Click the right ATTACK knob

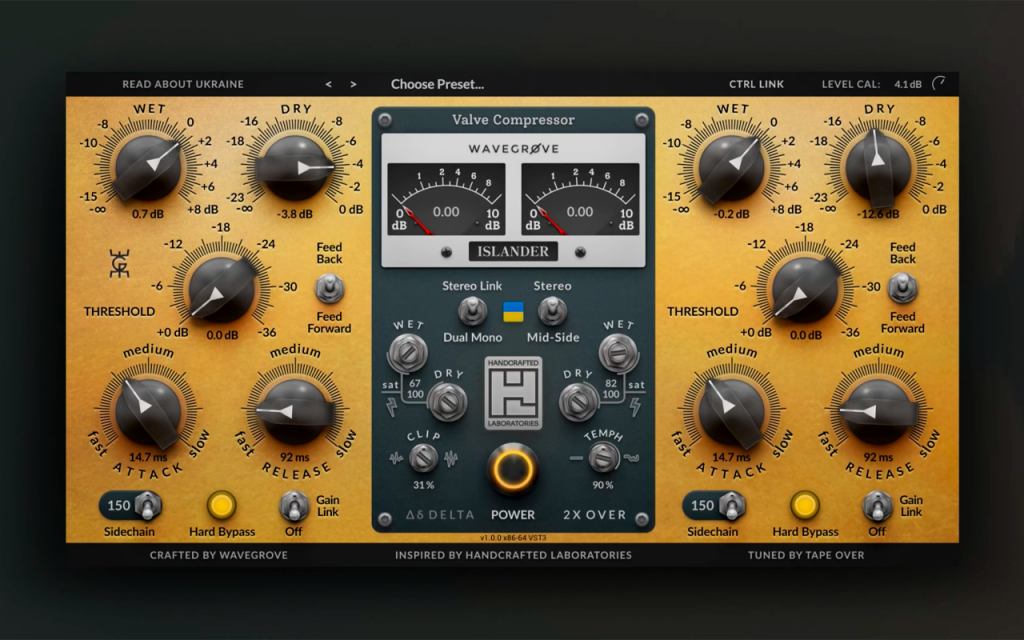pos(731,413)
